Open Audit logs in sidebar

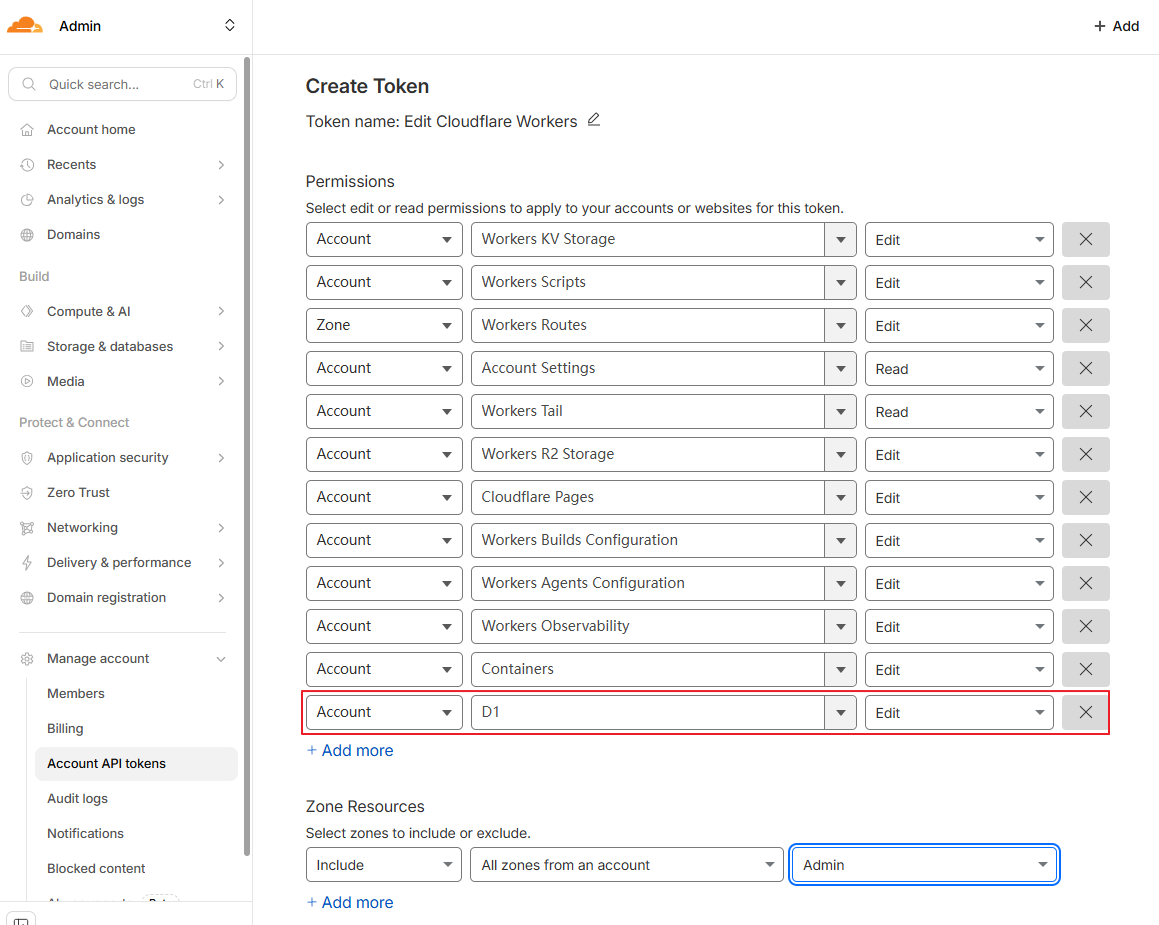pos(77,799)
